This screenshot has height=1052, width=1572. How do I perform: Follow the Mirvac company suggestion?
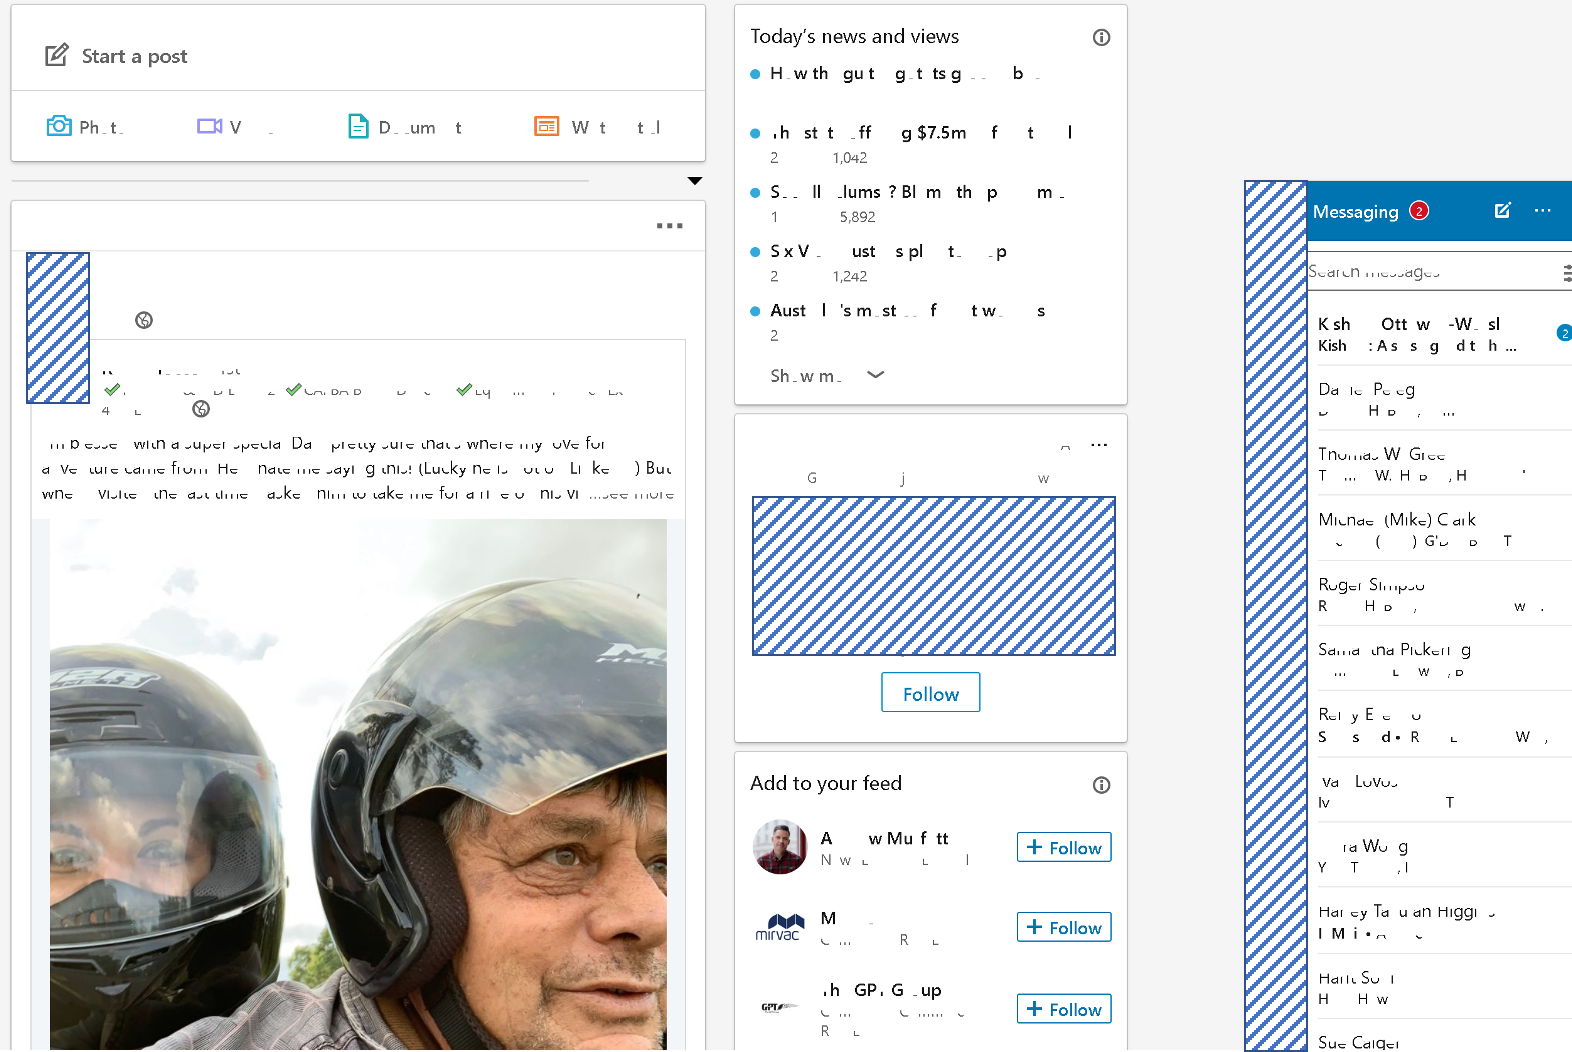(1064, 927)
